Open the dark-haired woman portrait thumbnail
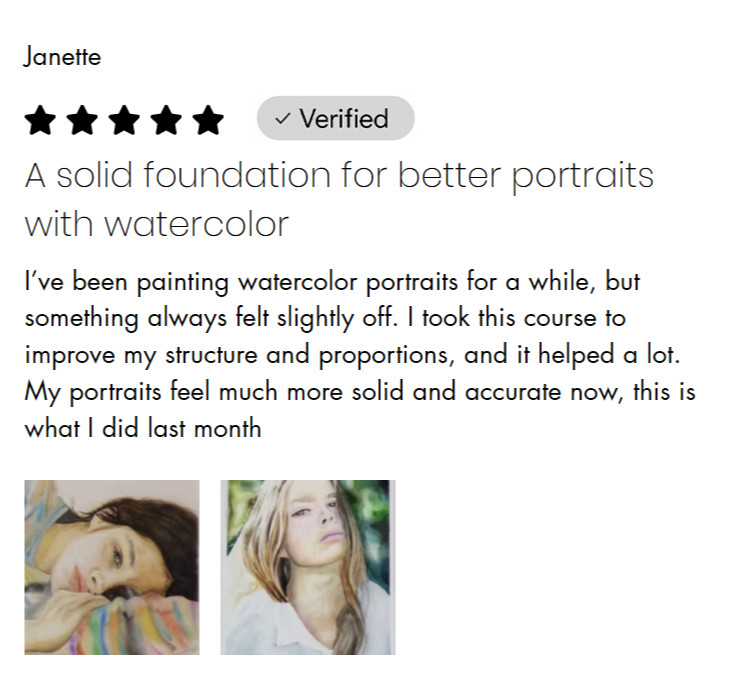739x676 pixels. (112, 567)
